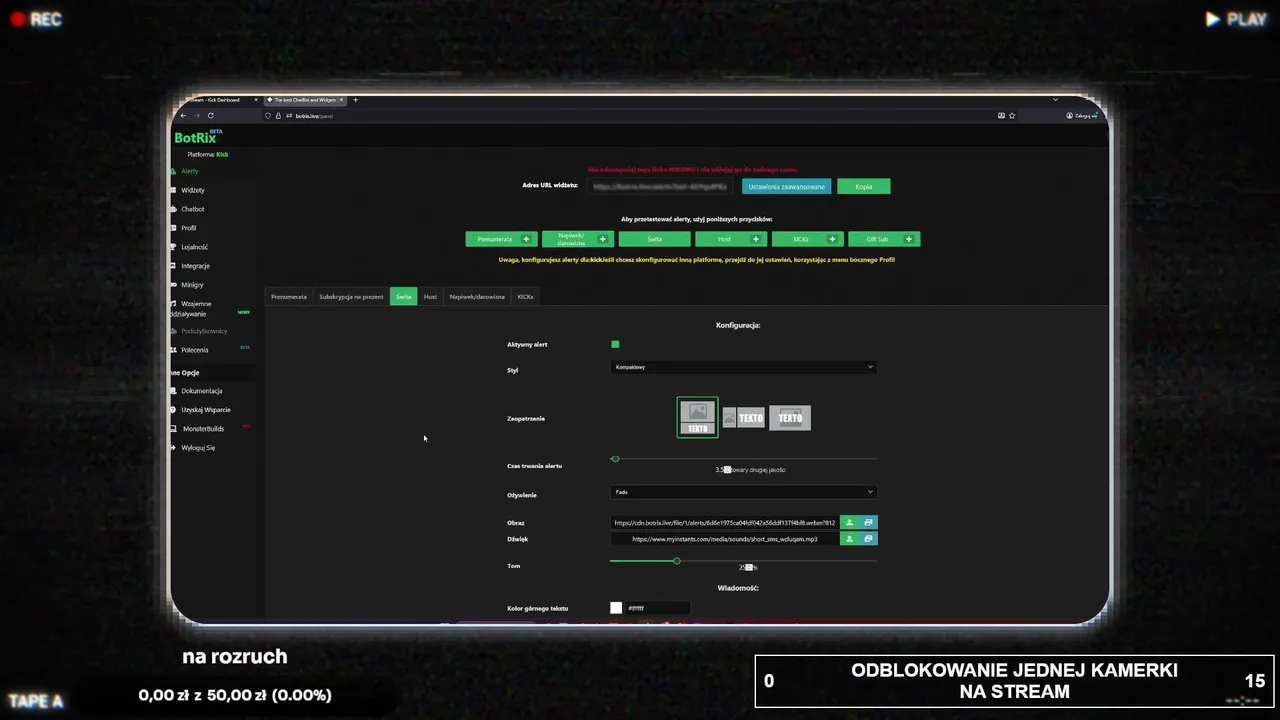Click the plus icon on the Napiwek/darowizna test button

point(602,239)
